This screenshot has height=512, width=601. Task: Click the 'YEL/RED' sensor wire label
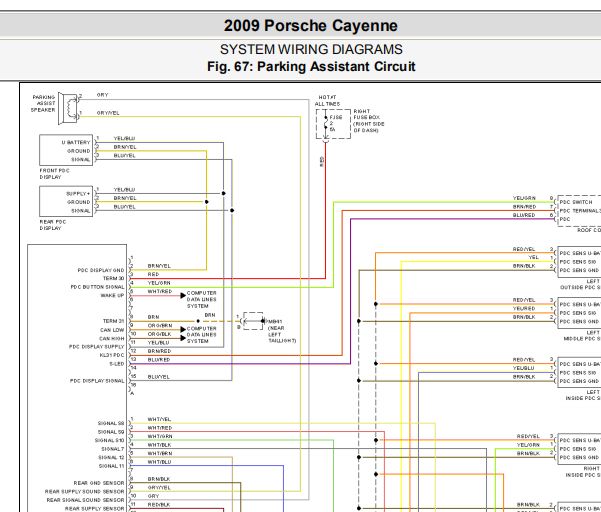tap(524, 309)
